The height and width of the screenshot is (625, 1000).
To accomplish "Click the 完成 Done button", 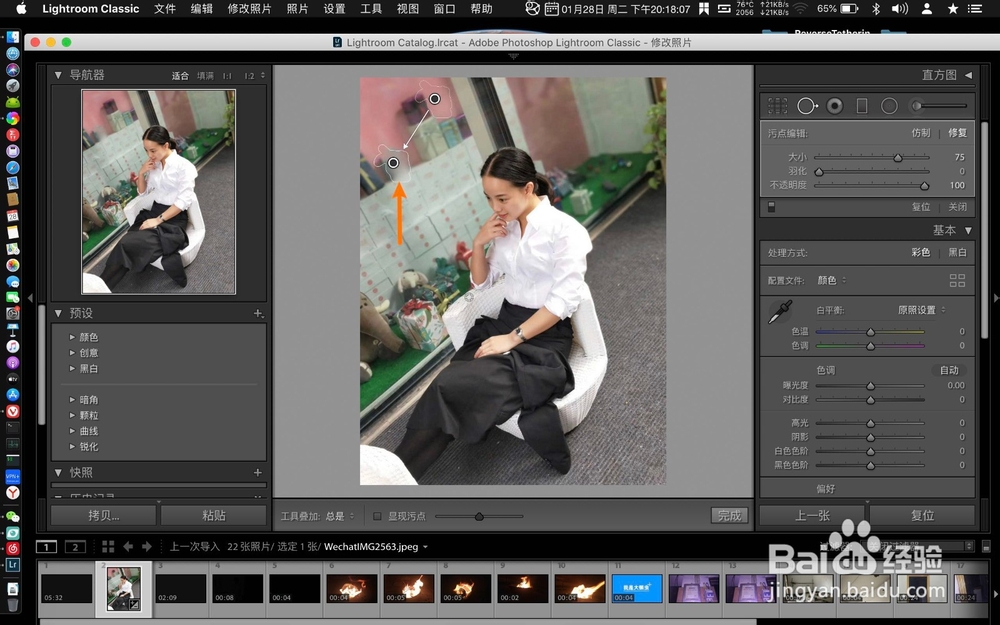I will [x=729, y=515].
